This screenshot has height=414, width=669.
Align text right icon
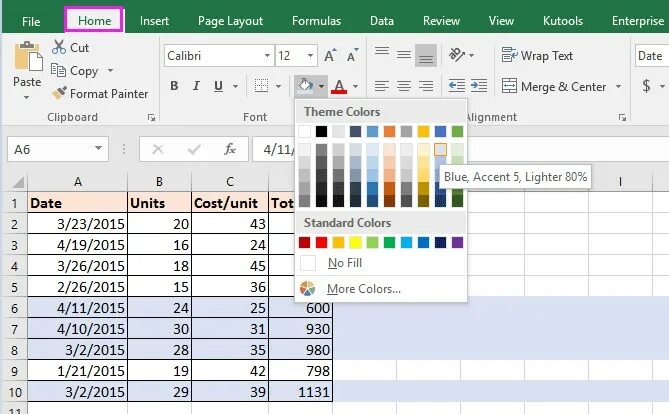(x=426, y=86)
